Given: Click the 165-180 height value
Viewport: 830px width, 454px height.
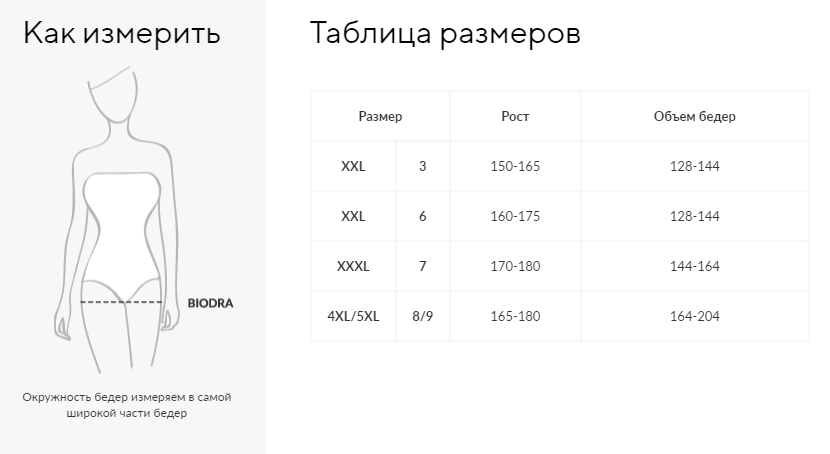Looking at the screenshot, I should click(x=515, y=316).
